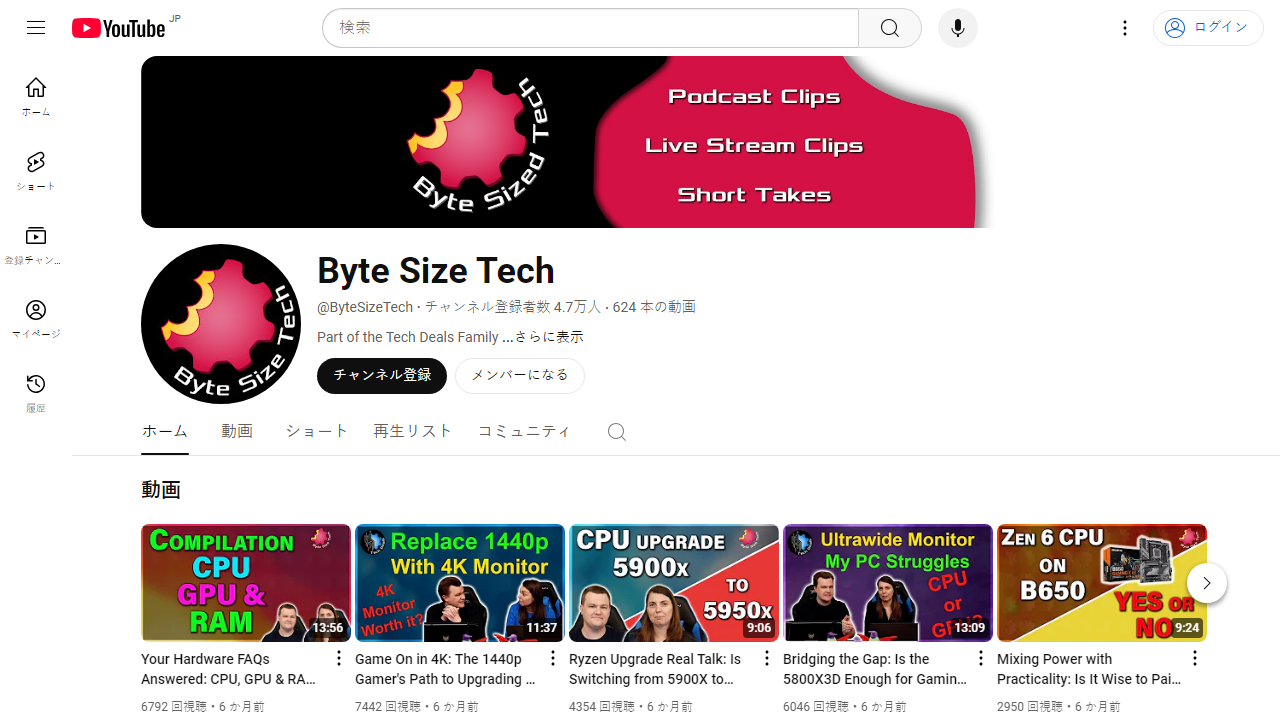1280x720 pixels.
Task: Switch to the 再生リスト tab
Action: click(413, 431)
